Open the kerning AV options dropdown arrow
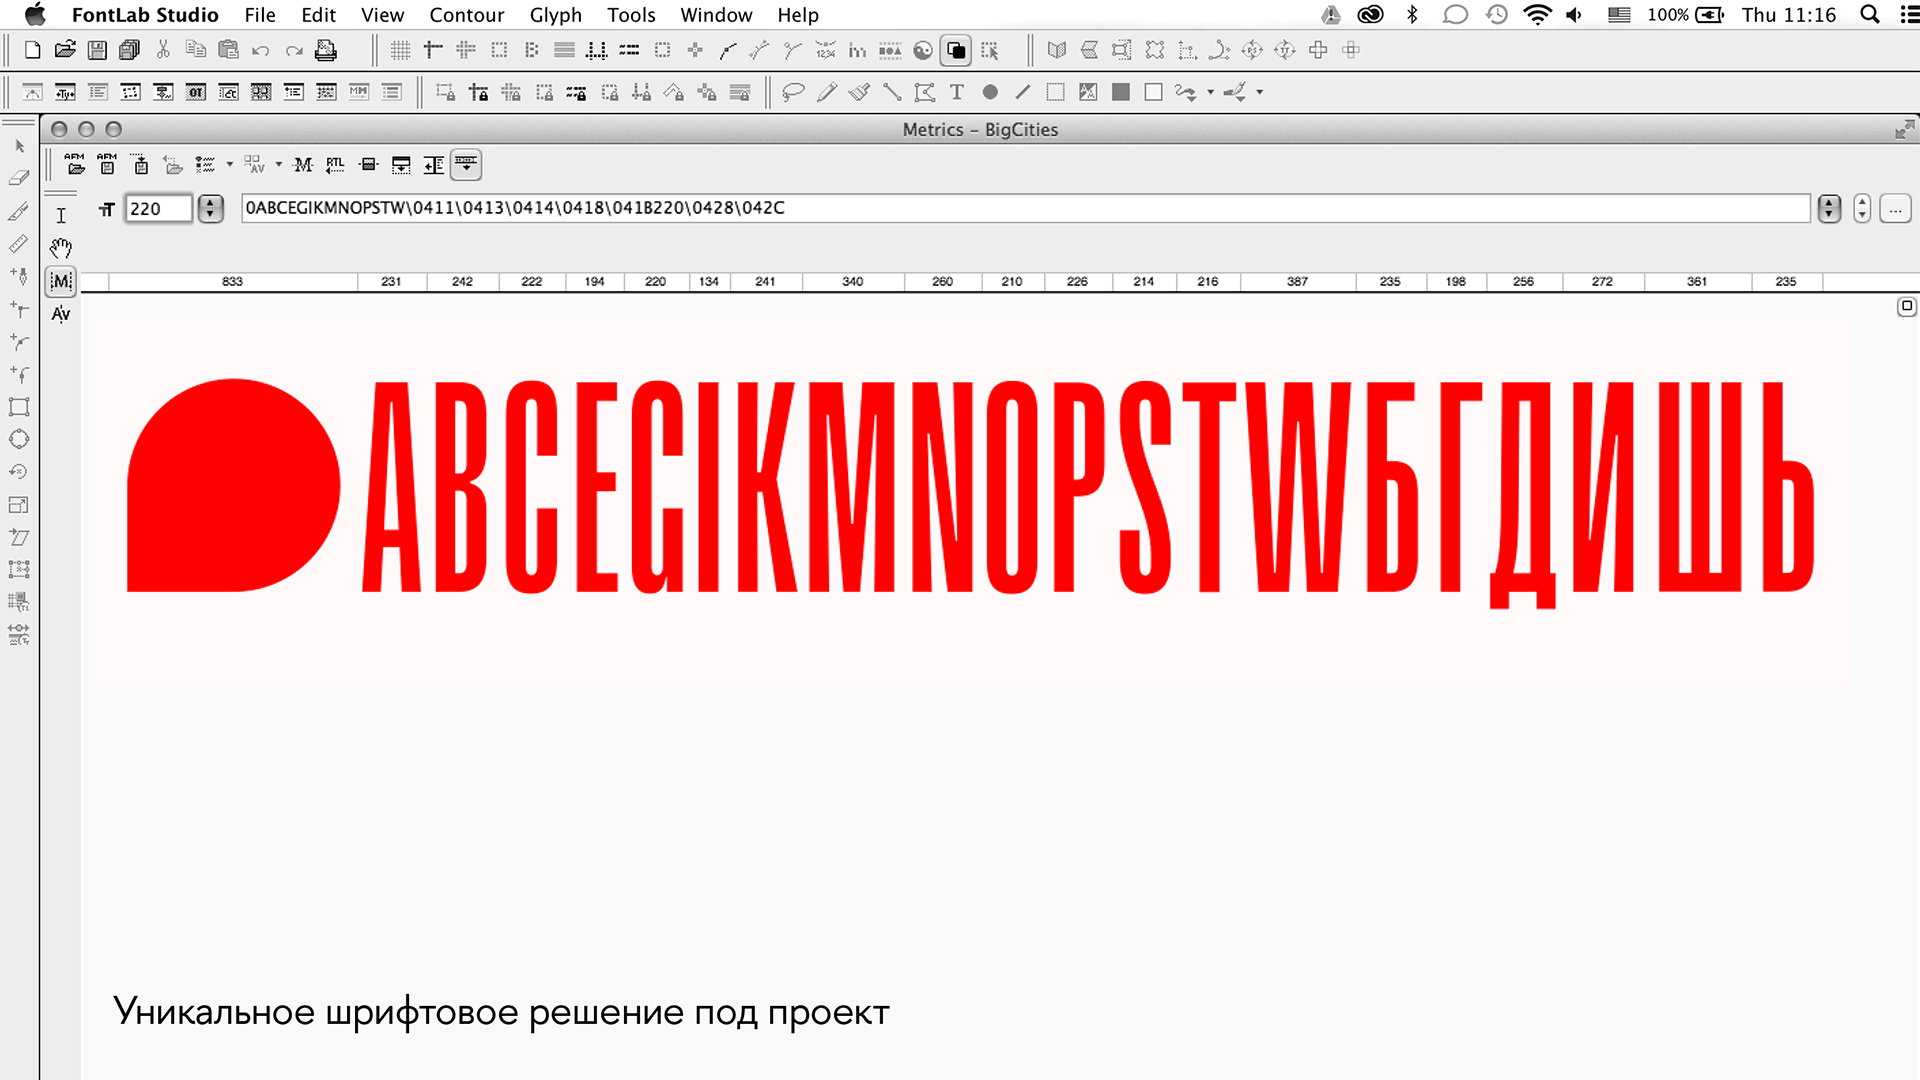Viewport: 1920px width, 1080px height. click(x=278, y=165)
